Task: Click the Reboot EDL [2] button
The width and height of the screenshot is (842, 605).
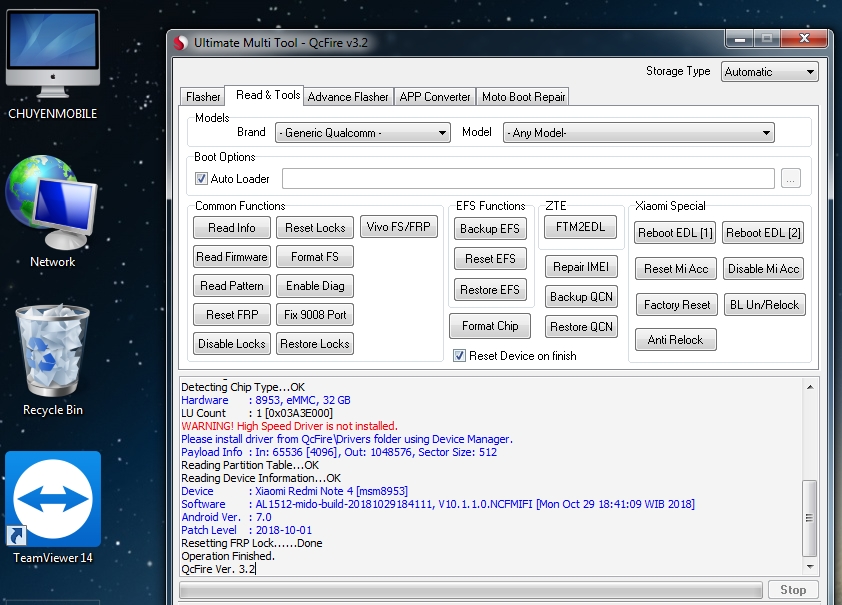Action: [763, 232]
